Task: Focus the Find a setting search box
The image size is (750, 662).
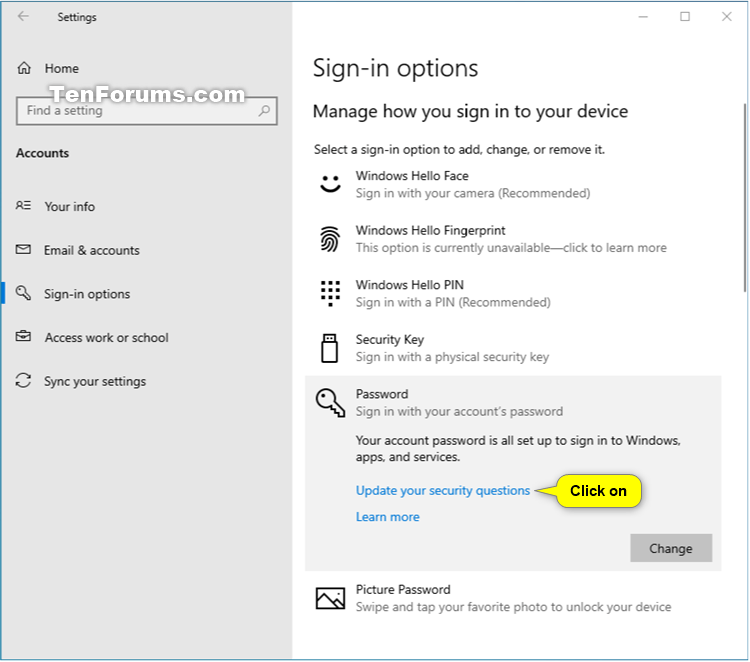Action: (146, 111)
